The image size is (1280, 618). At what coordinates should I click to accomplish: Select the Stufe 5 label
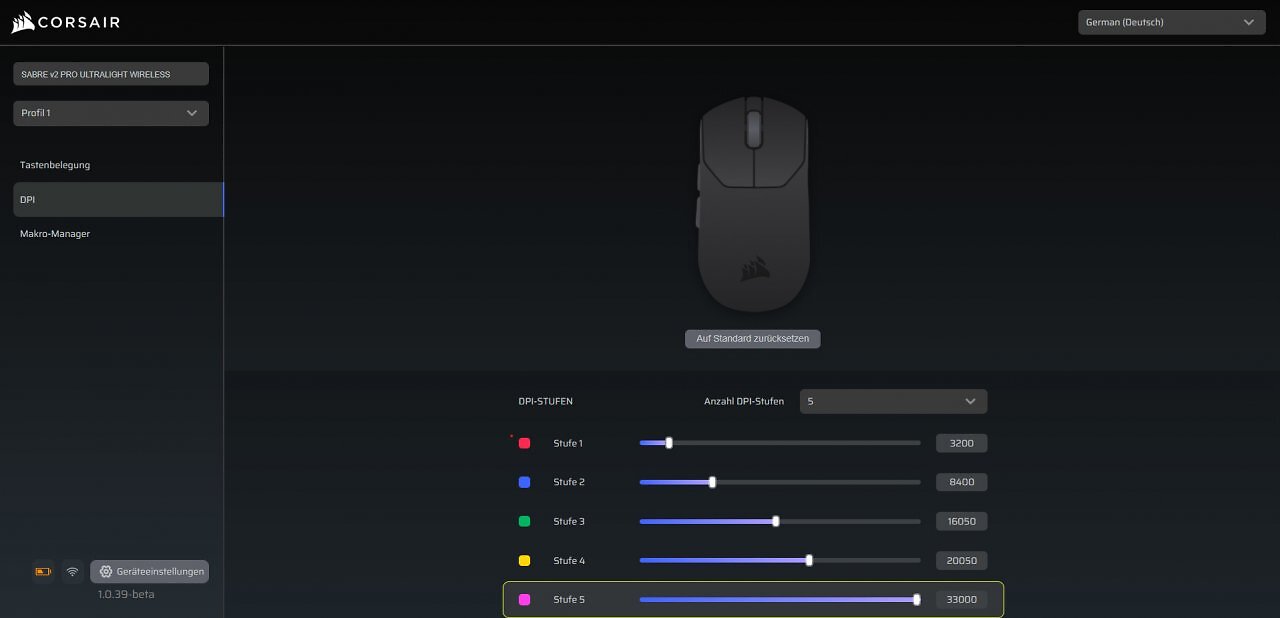[569, 600]
